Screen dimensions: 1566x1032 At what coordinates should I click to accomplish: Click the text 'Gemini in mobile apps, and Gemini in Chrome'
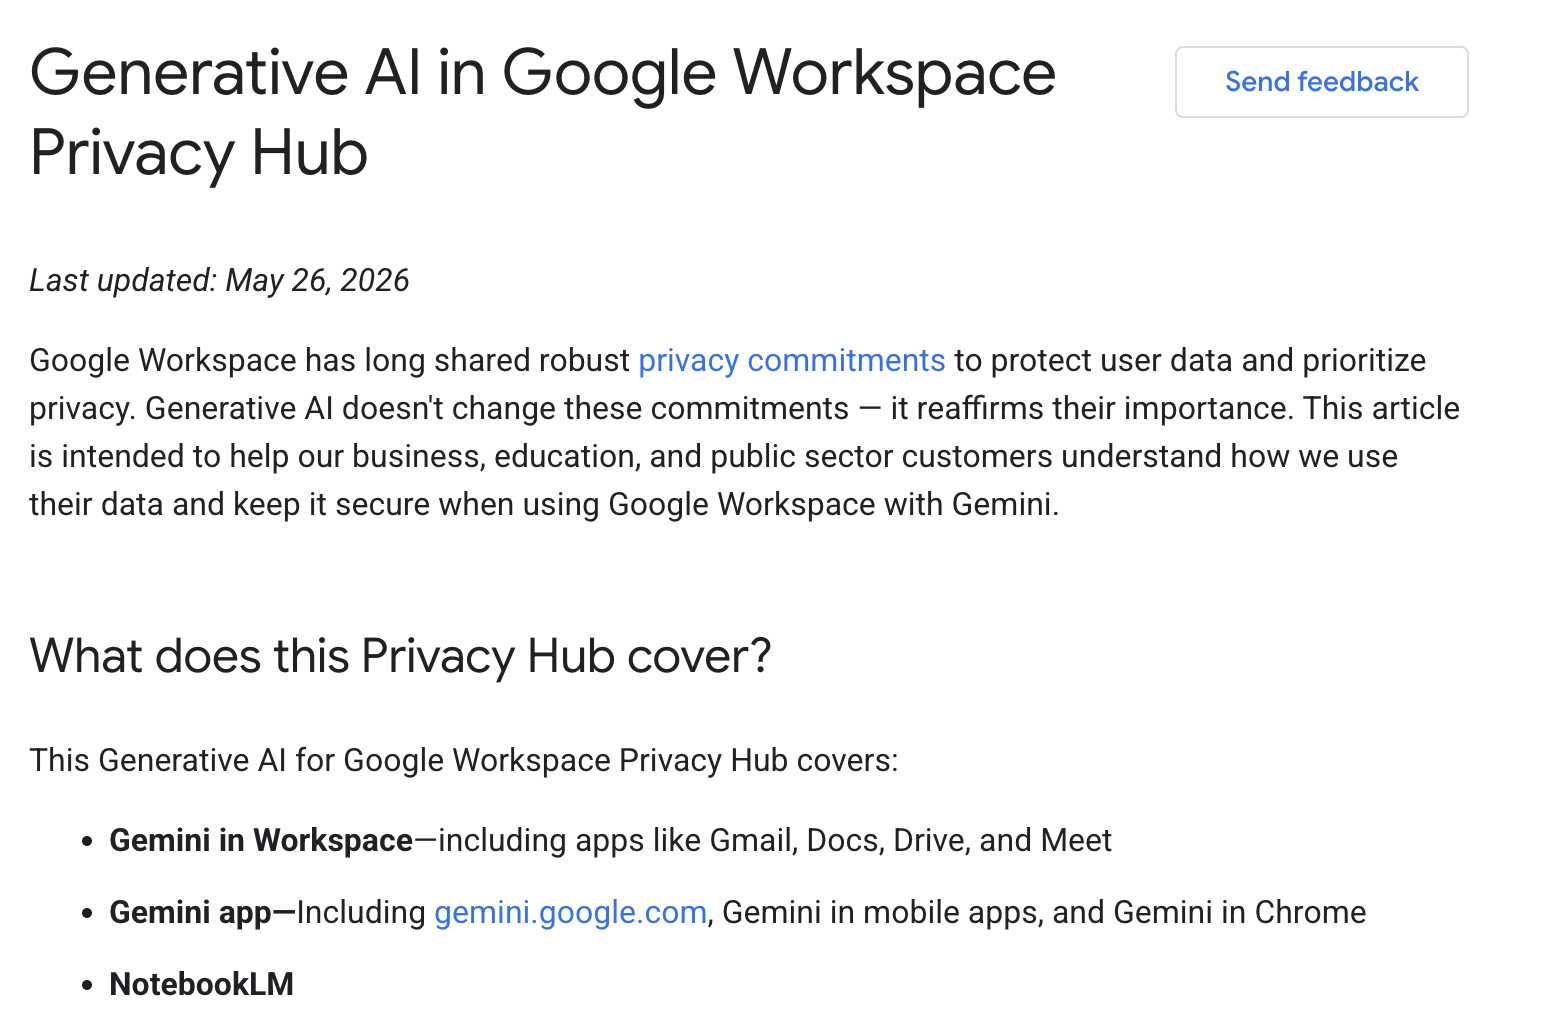coord(1044,912)
